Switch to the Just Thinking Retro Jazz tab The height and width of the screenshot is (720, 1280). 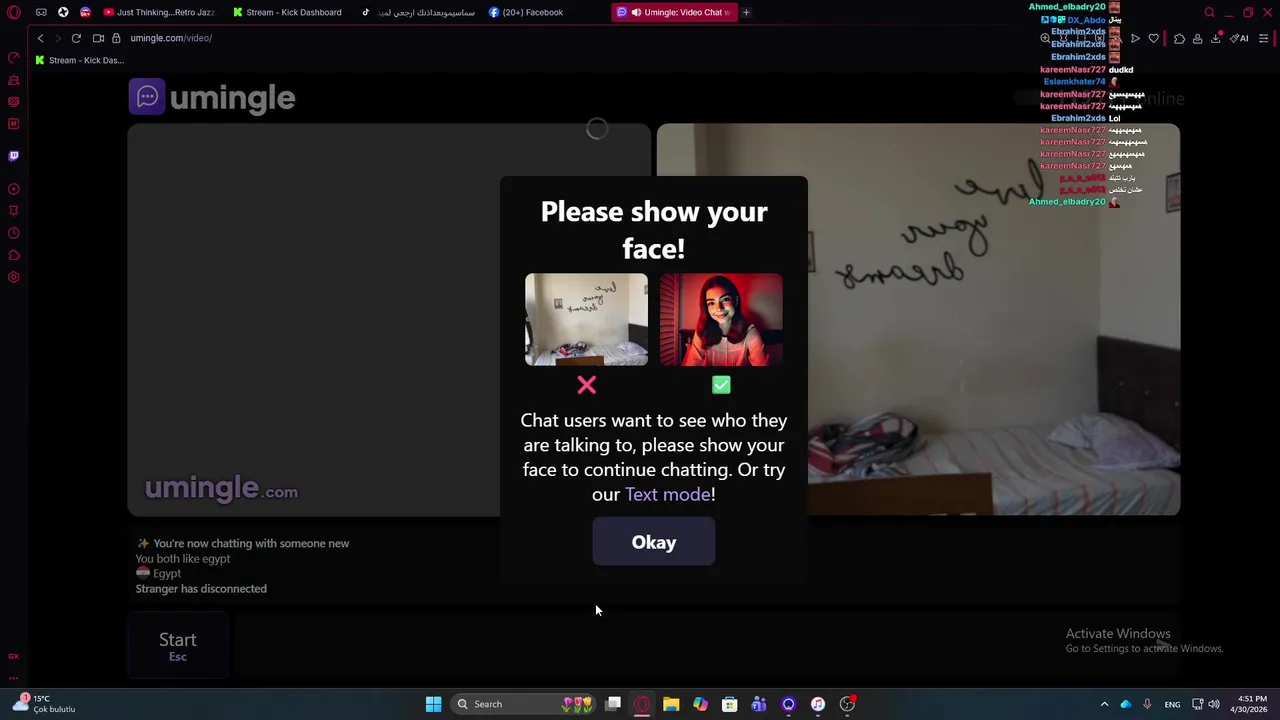(x=160, y=12)
